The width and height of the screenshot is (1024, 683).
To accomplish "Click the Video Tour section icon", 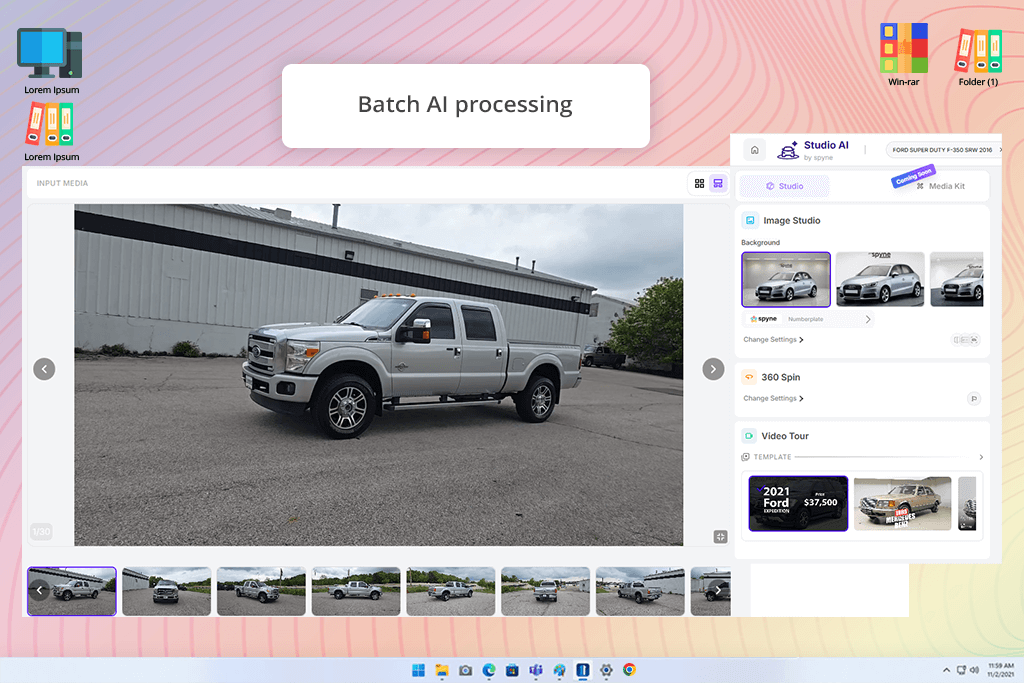I will (x=749, y=436).
